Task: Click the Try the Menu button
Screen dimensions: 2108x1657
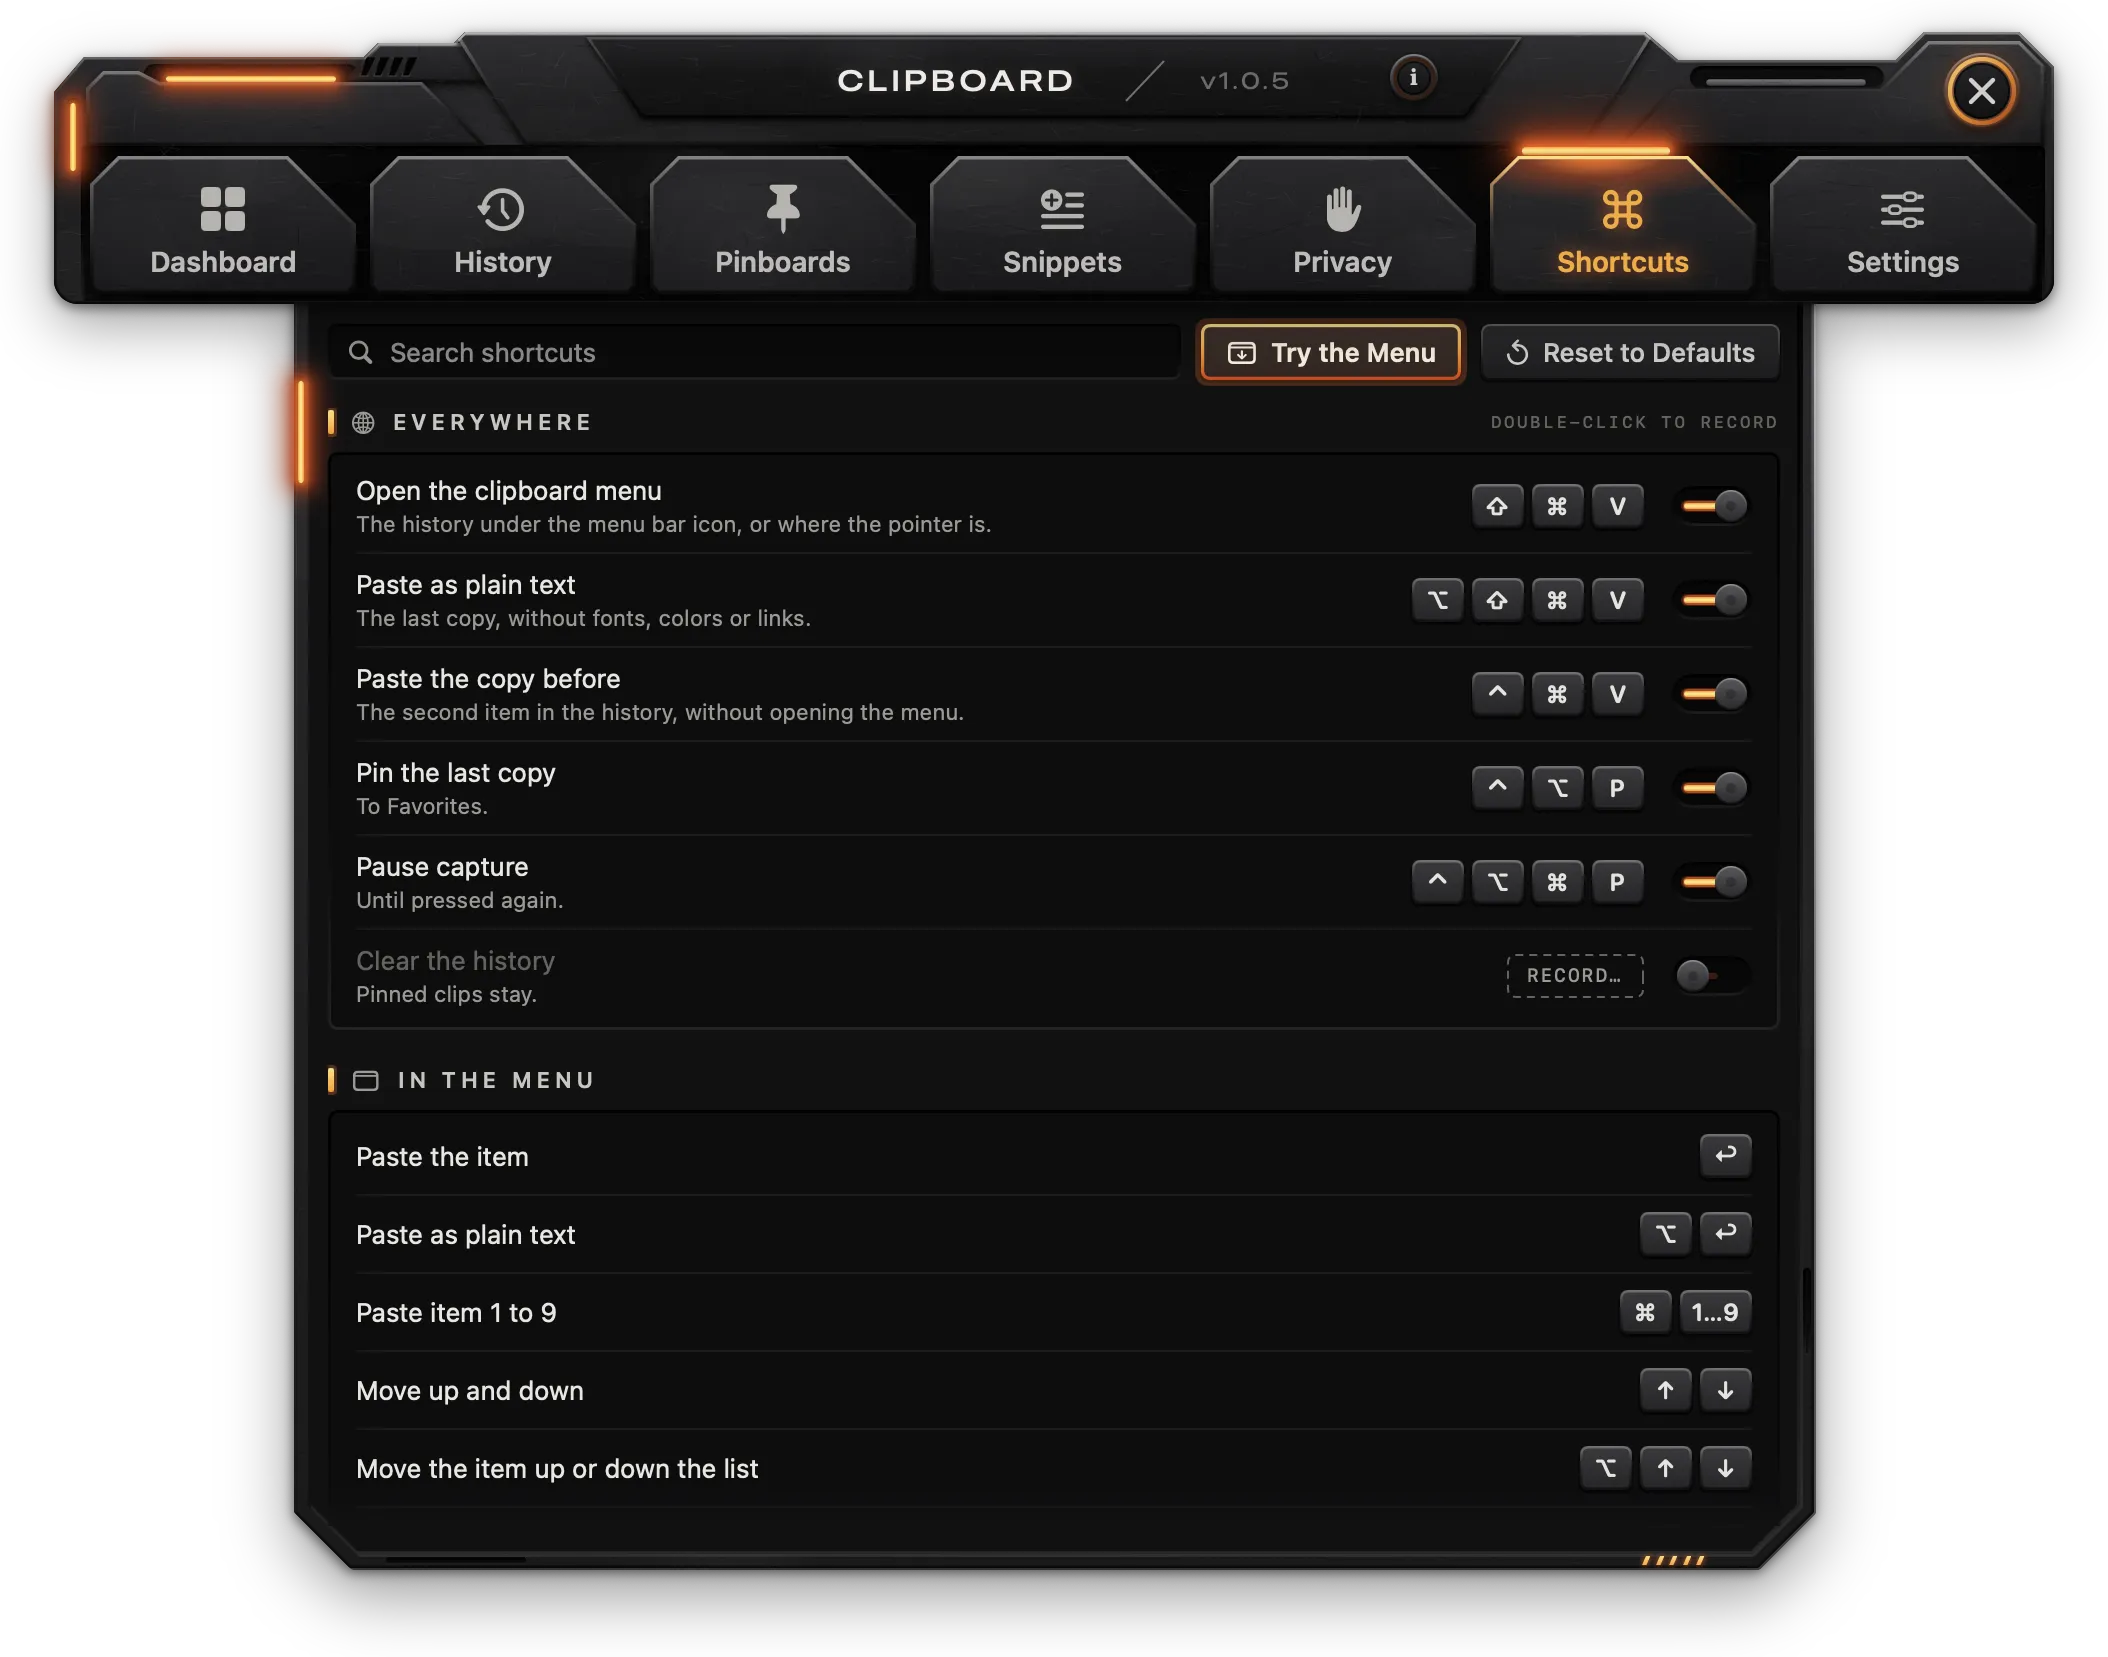Action: (1331, 352)
